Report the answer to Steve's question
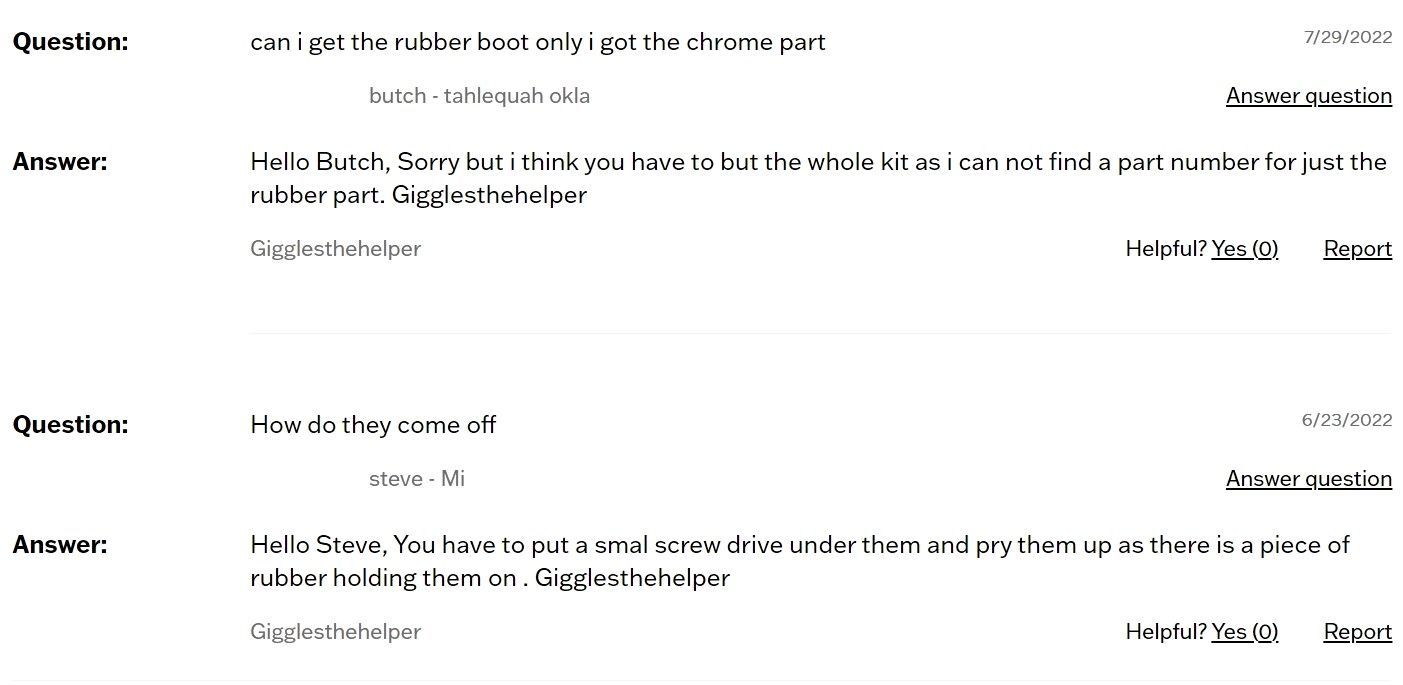Screen dimensions: 1403x685 click(x=1357, y=632)
